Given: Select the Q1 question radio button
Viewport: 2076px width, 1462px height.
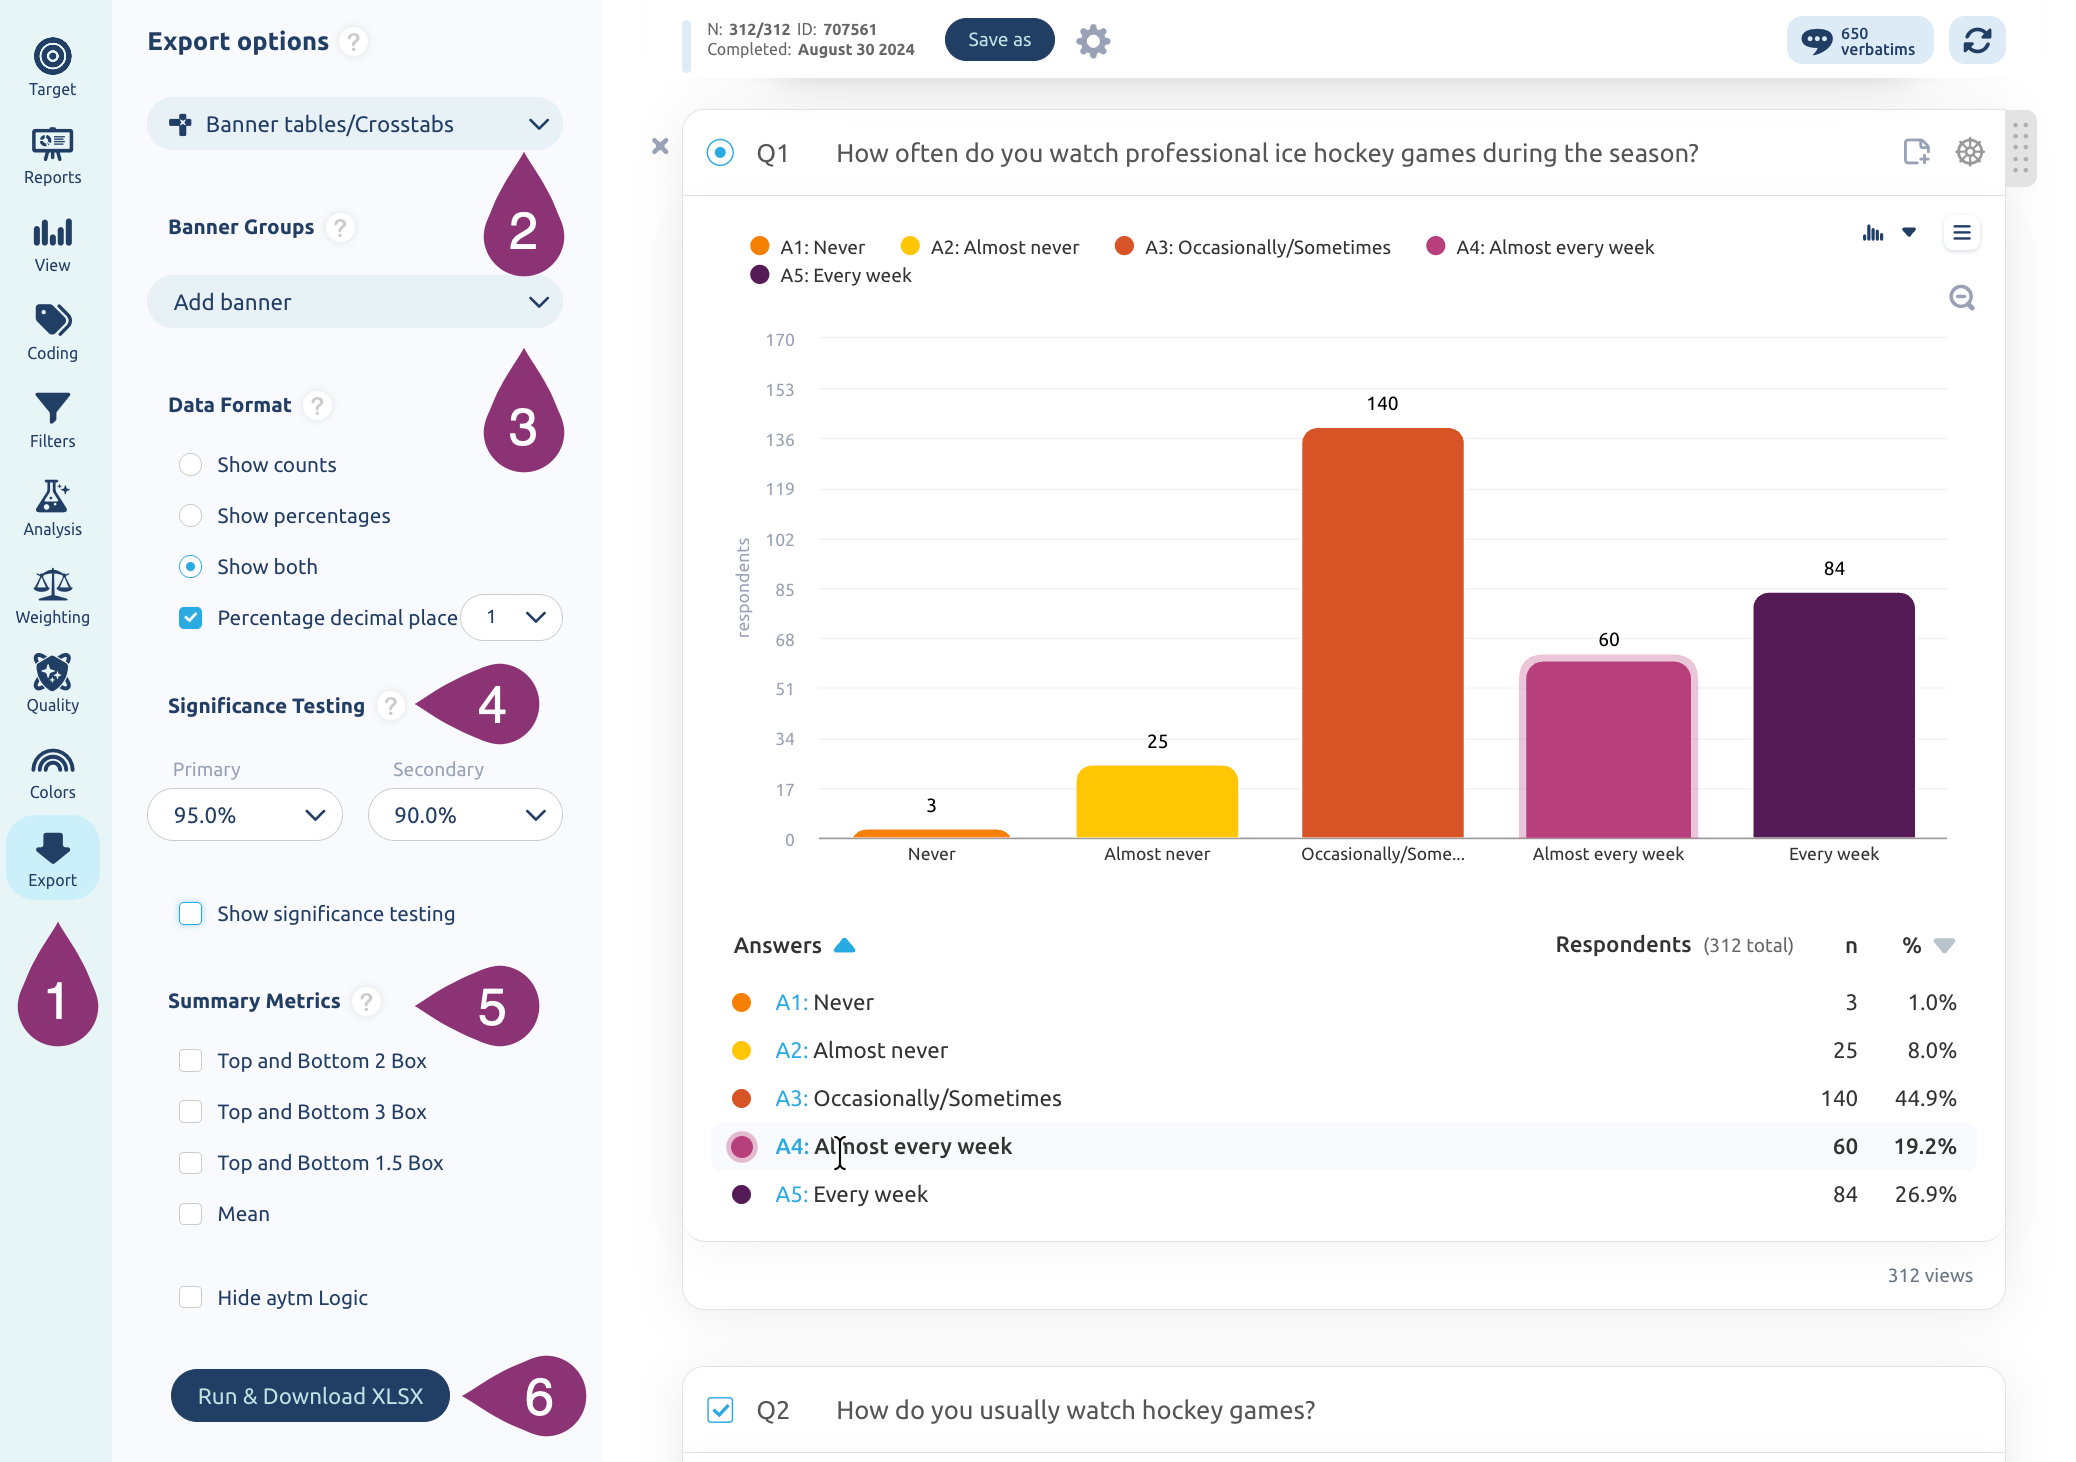Looking at the screenshot, I should coord(720,152).
